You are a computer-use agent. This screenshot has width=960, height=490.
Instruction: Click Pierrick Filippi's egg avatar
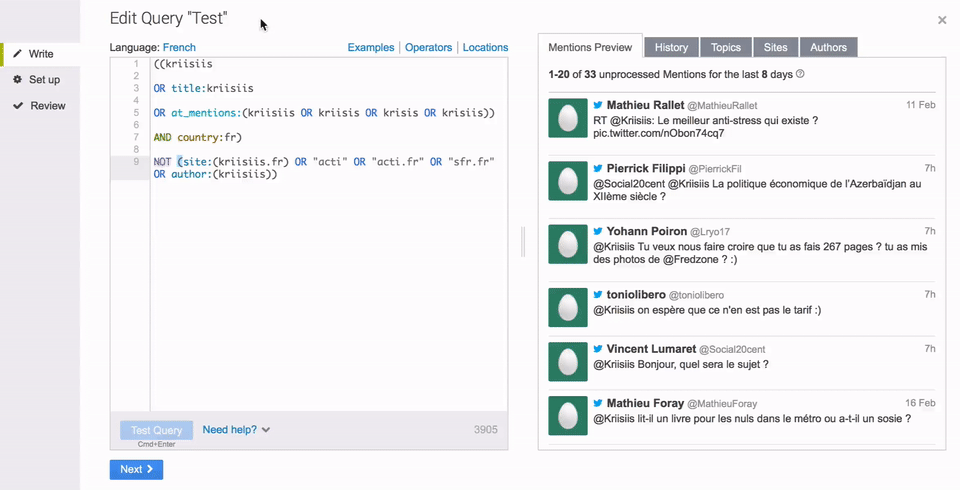(x=568, y=181)
